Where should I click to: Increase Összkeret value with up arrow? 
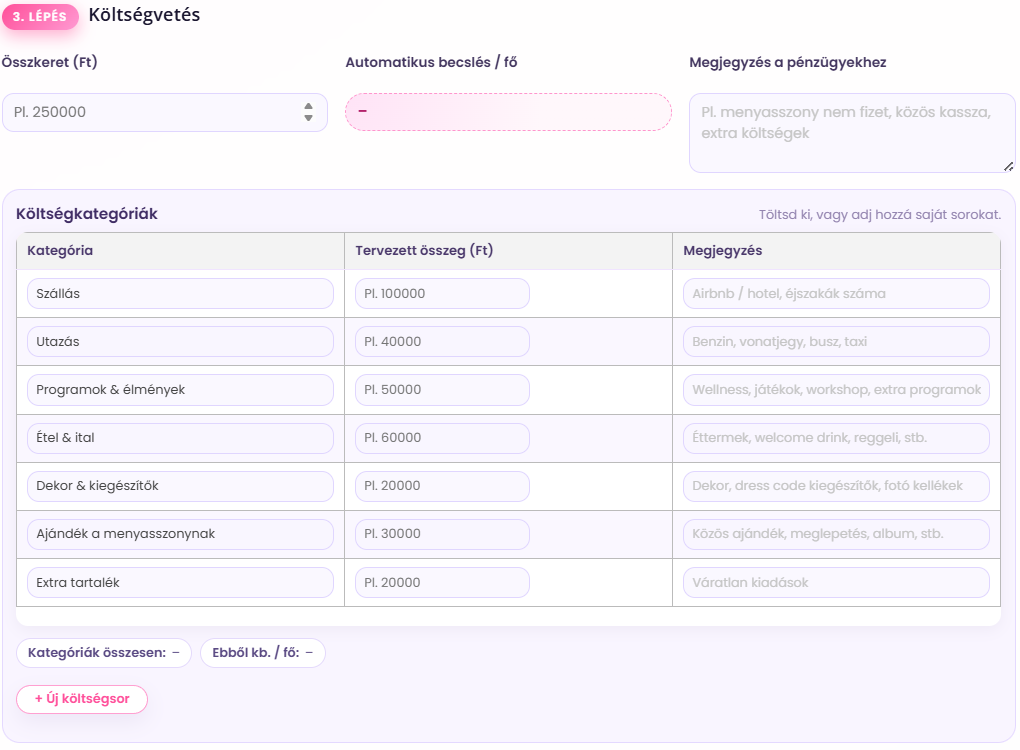pos(308,107)
